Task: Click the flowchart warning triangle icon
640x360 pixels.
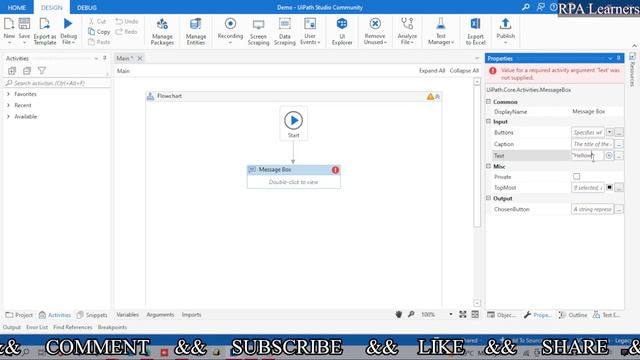Action: 430,96
